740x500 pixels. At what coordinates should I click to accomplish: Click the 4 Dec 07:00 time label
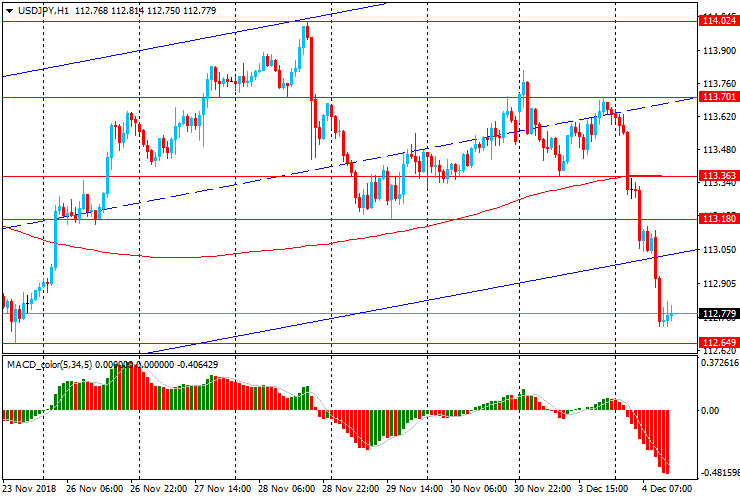pyautogui.click(x=667, y=489)
